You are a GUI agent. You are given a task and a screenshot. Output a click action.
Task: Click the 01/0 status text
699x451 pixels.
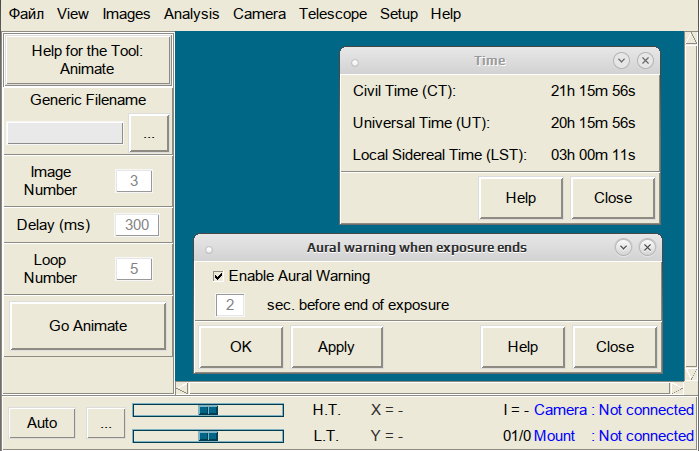click(517, 436)
